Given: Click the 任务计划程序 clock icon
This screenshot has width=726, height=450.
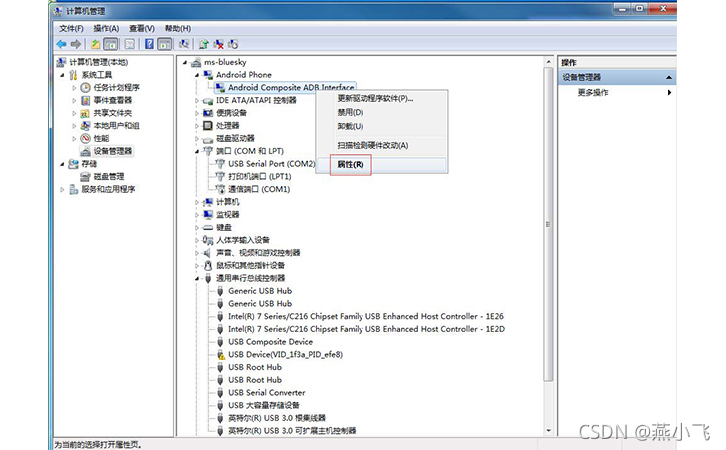Looking at the screenshot, I should [85, 88].
